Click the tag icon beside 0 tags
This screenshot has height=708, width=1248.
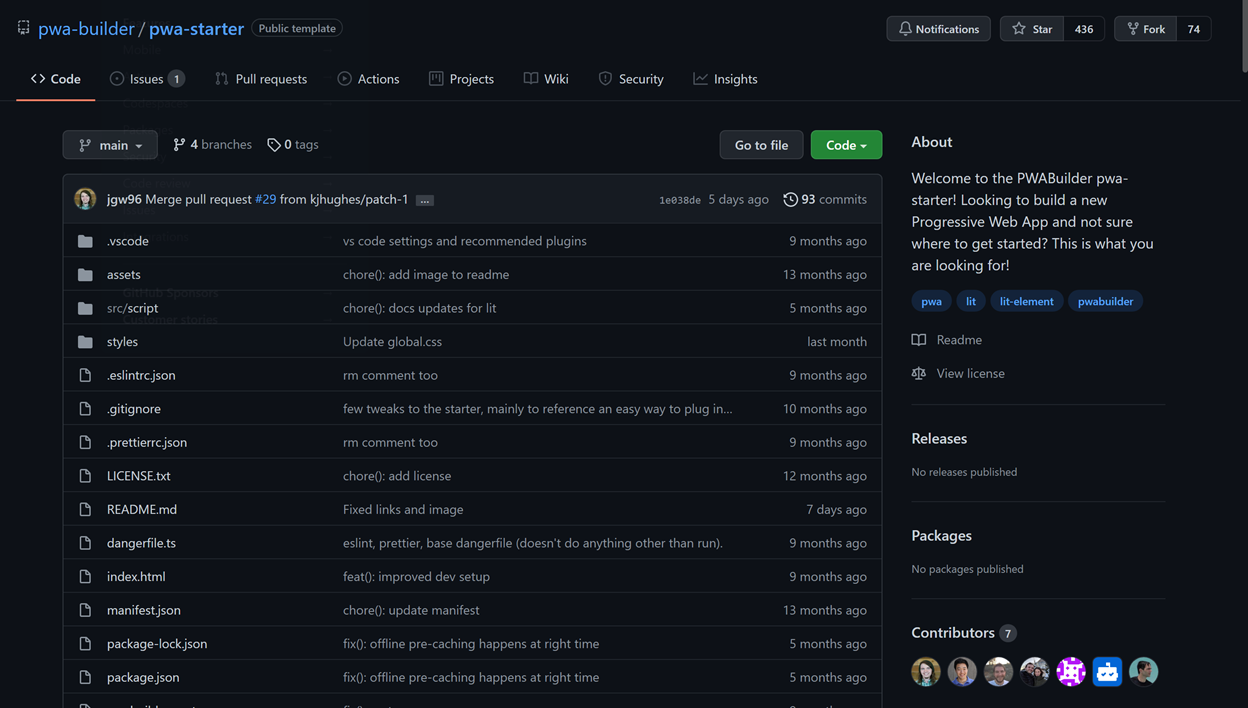tap(274, 145)
